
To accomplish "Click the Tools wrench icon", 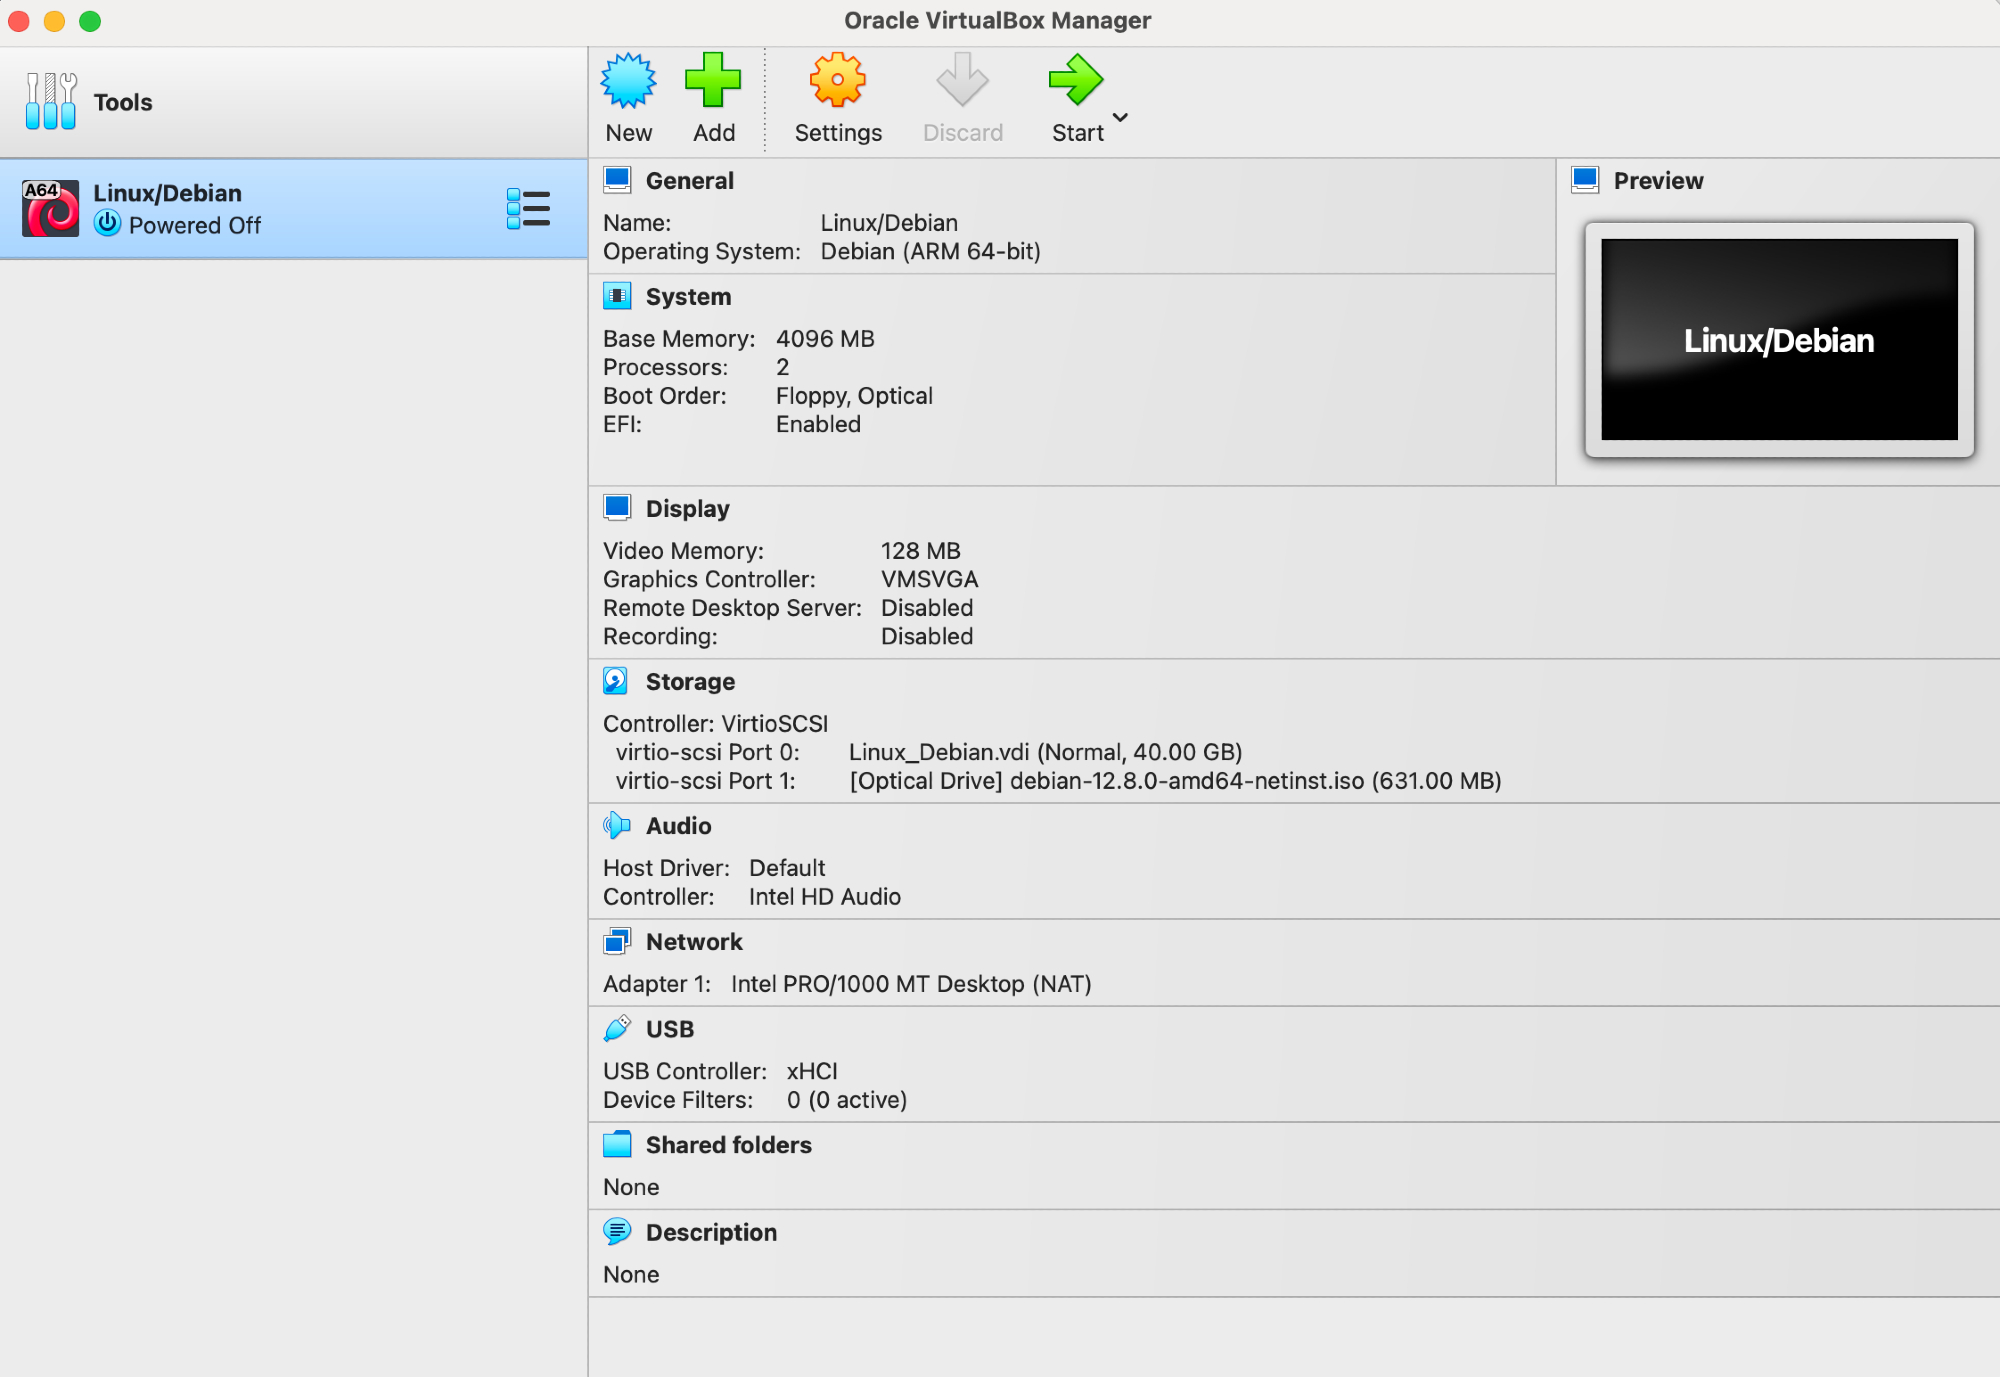I will coord(51,101).
